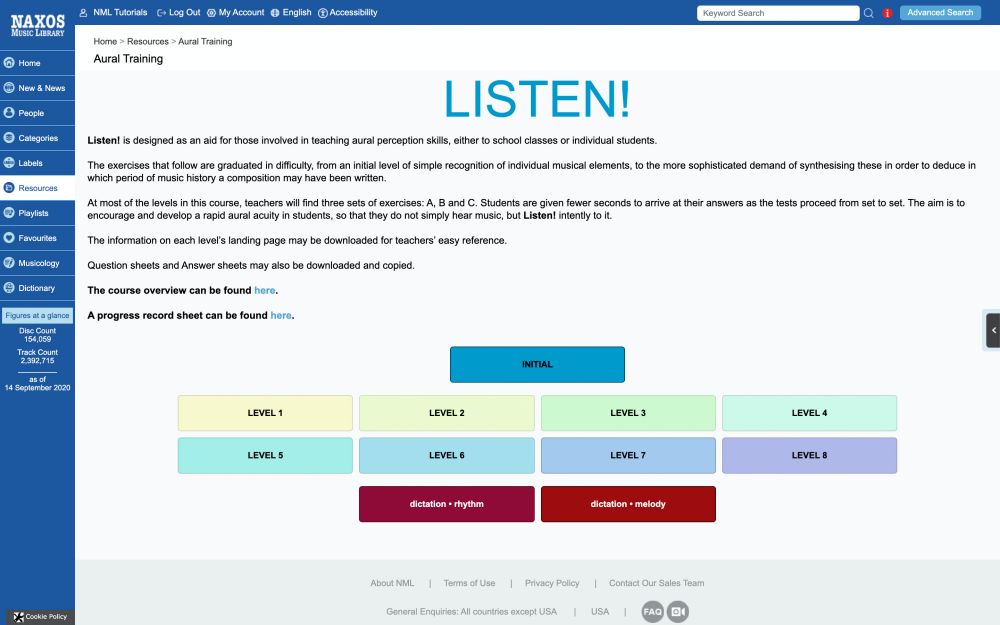Viewport: 1000px width, 625px height.
Task: Click the large LISTEN! heading
Action: pyautogui.click(x=537, y=99)
